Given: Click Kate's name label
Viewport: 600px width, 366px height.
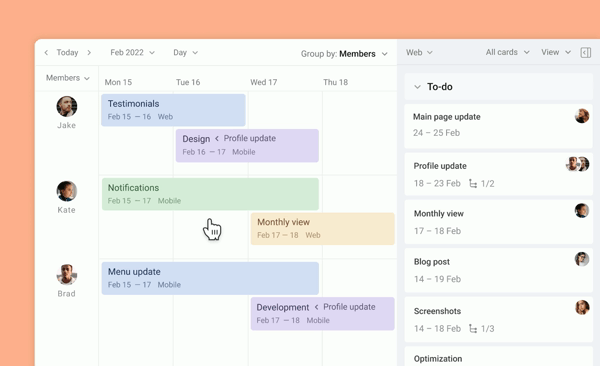Looking at the screenshot, I should coord(67,210).
